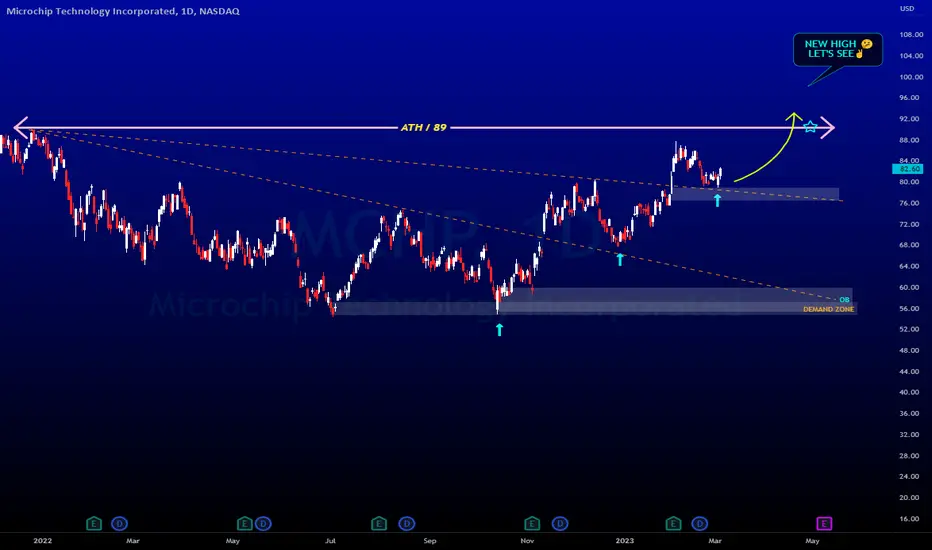Click the ATH / 89 line label
Viewport: 932px width, 550px height.
pyautogui.click(x=424, y=127)
